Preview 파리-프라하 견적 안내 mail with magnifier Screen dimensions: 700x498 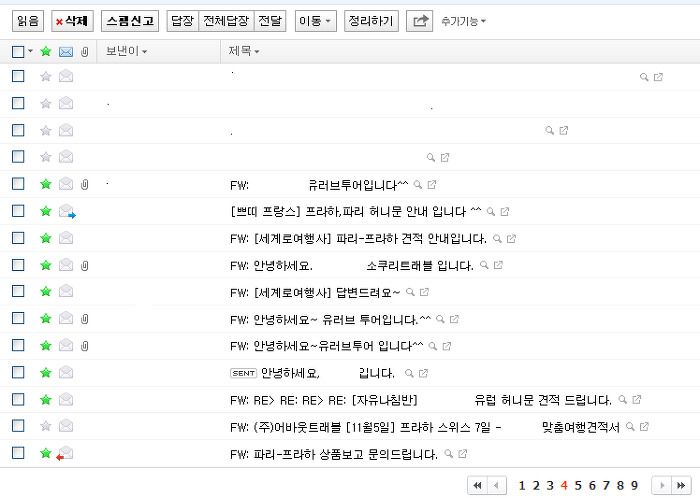tap(497, 239)
